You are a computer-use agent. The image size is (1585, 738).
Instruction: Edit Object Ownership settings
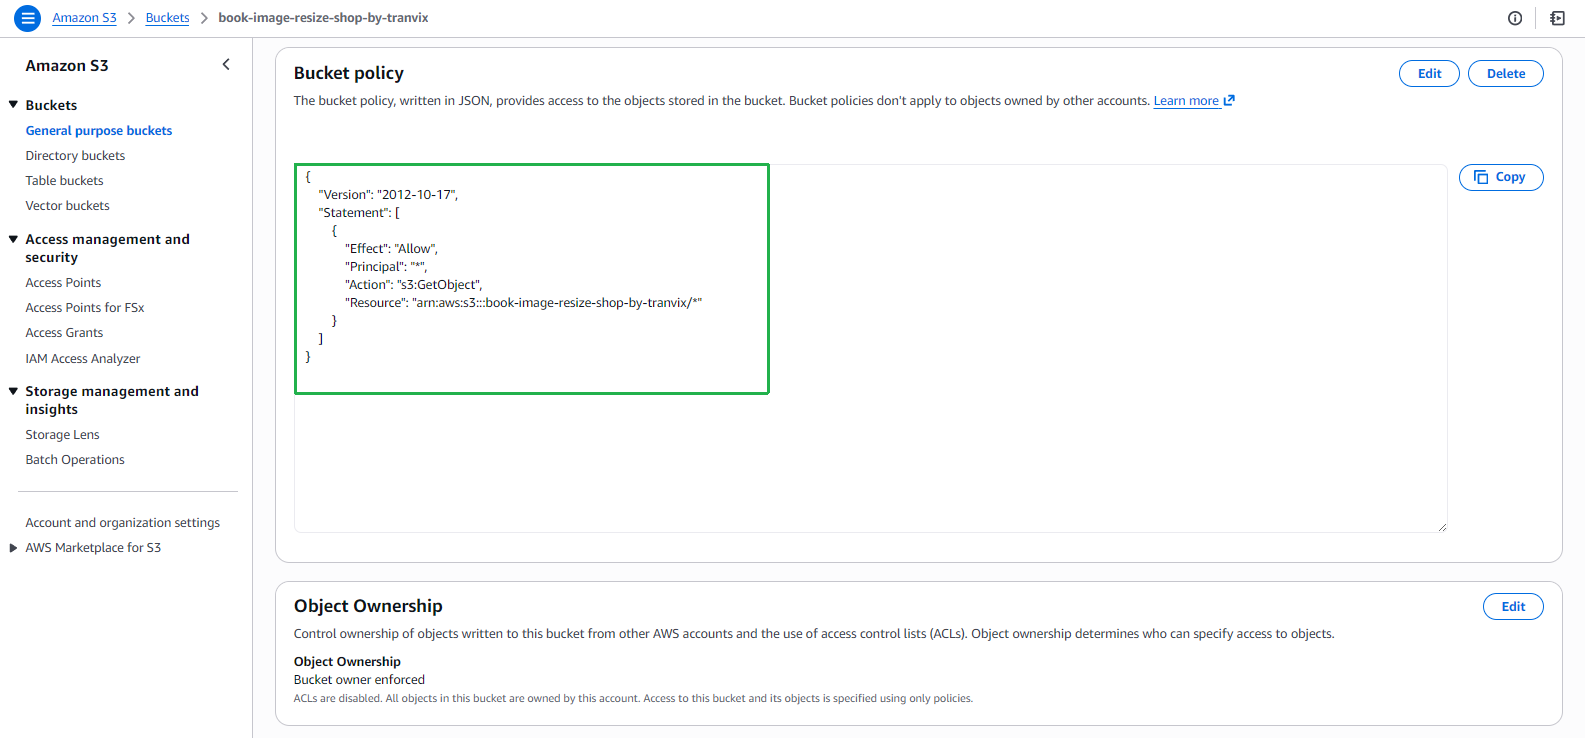tap(1513, 606)
